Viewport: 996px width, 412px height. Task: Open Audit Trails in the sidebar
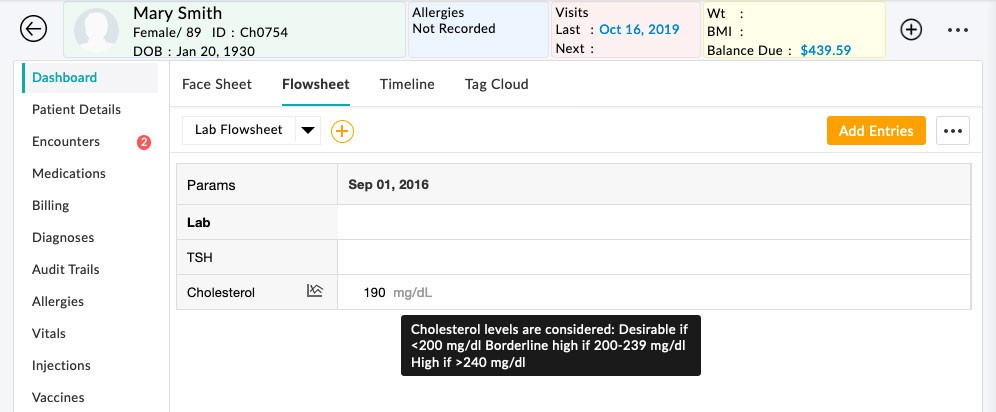click(x=65, y=269)
